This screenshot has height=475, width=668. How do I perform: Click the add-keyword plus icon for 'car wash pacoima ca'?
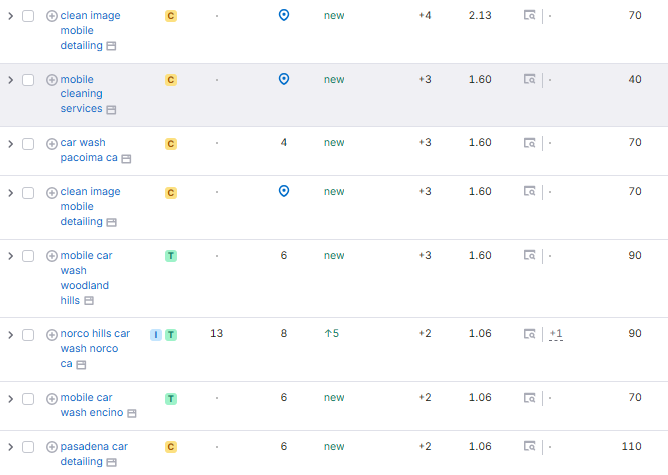pos(52,143)
